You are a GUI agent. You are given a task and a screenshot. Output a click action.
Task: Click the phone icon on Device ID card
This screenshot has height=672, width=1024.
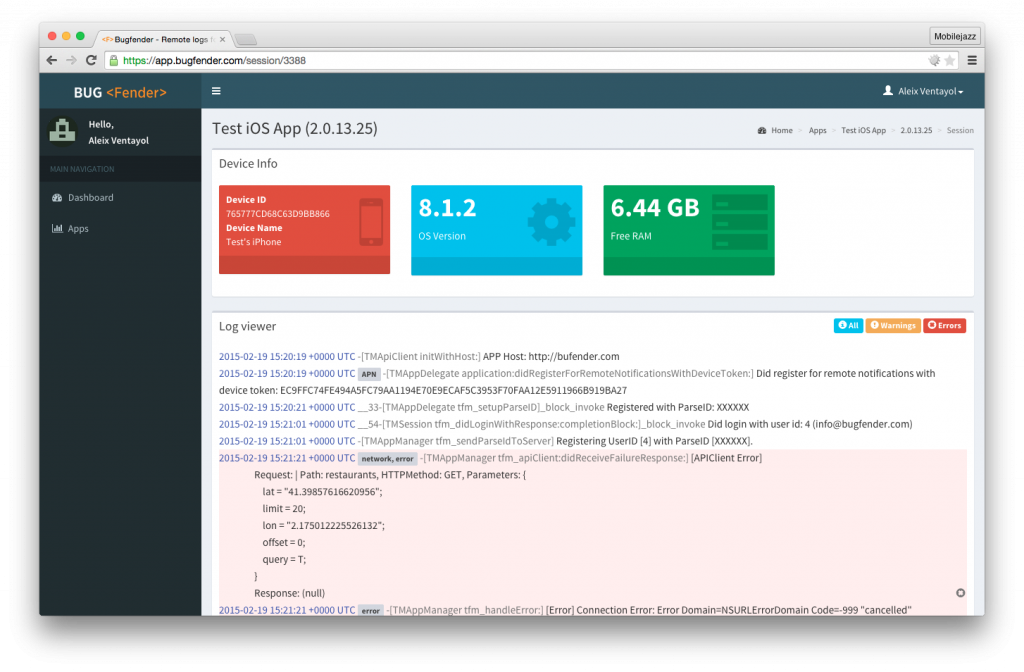click(371, 222)
